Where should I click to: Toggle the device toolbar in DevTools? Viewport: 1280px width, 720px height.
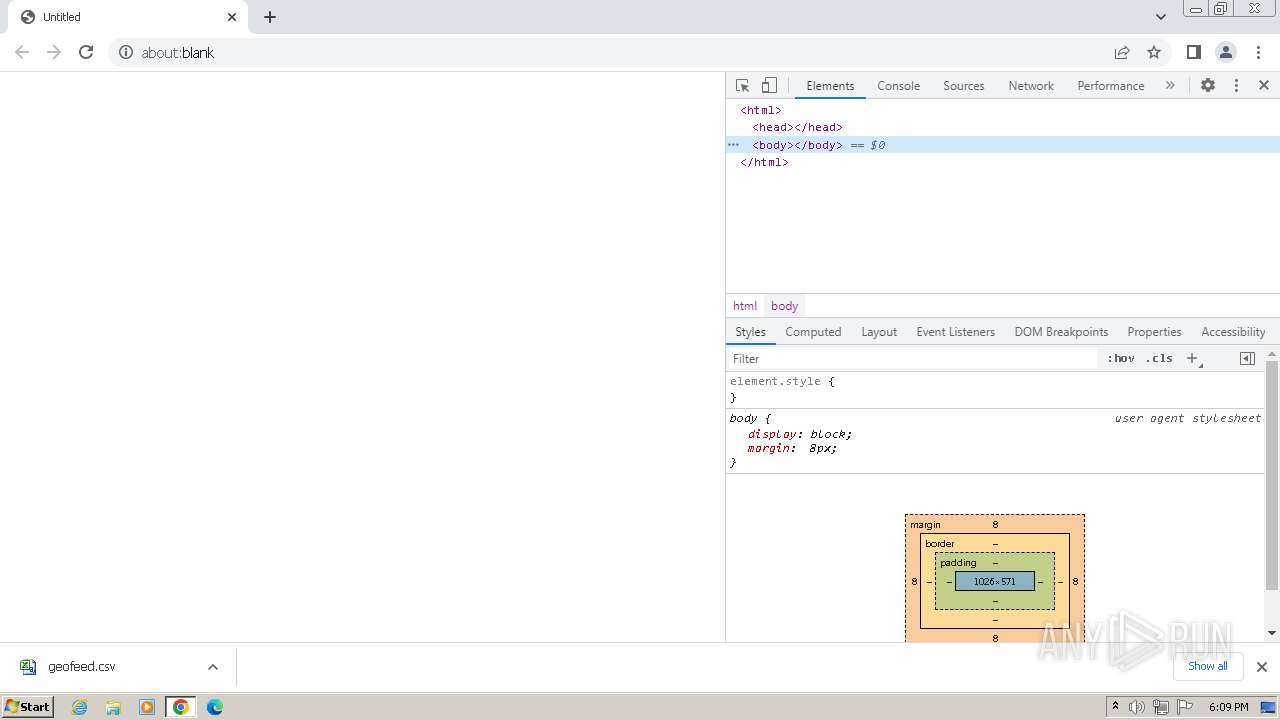coord(769,86)
